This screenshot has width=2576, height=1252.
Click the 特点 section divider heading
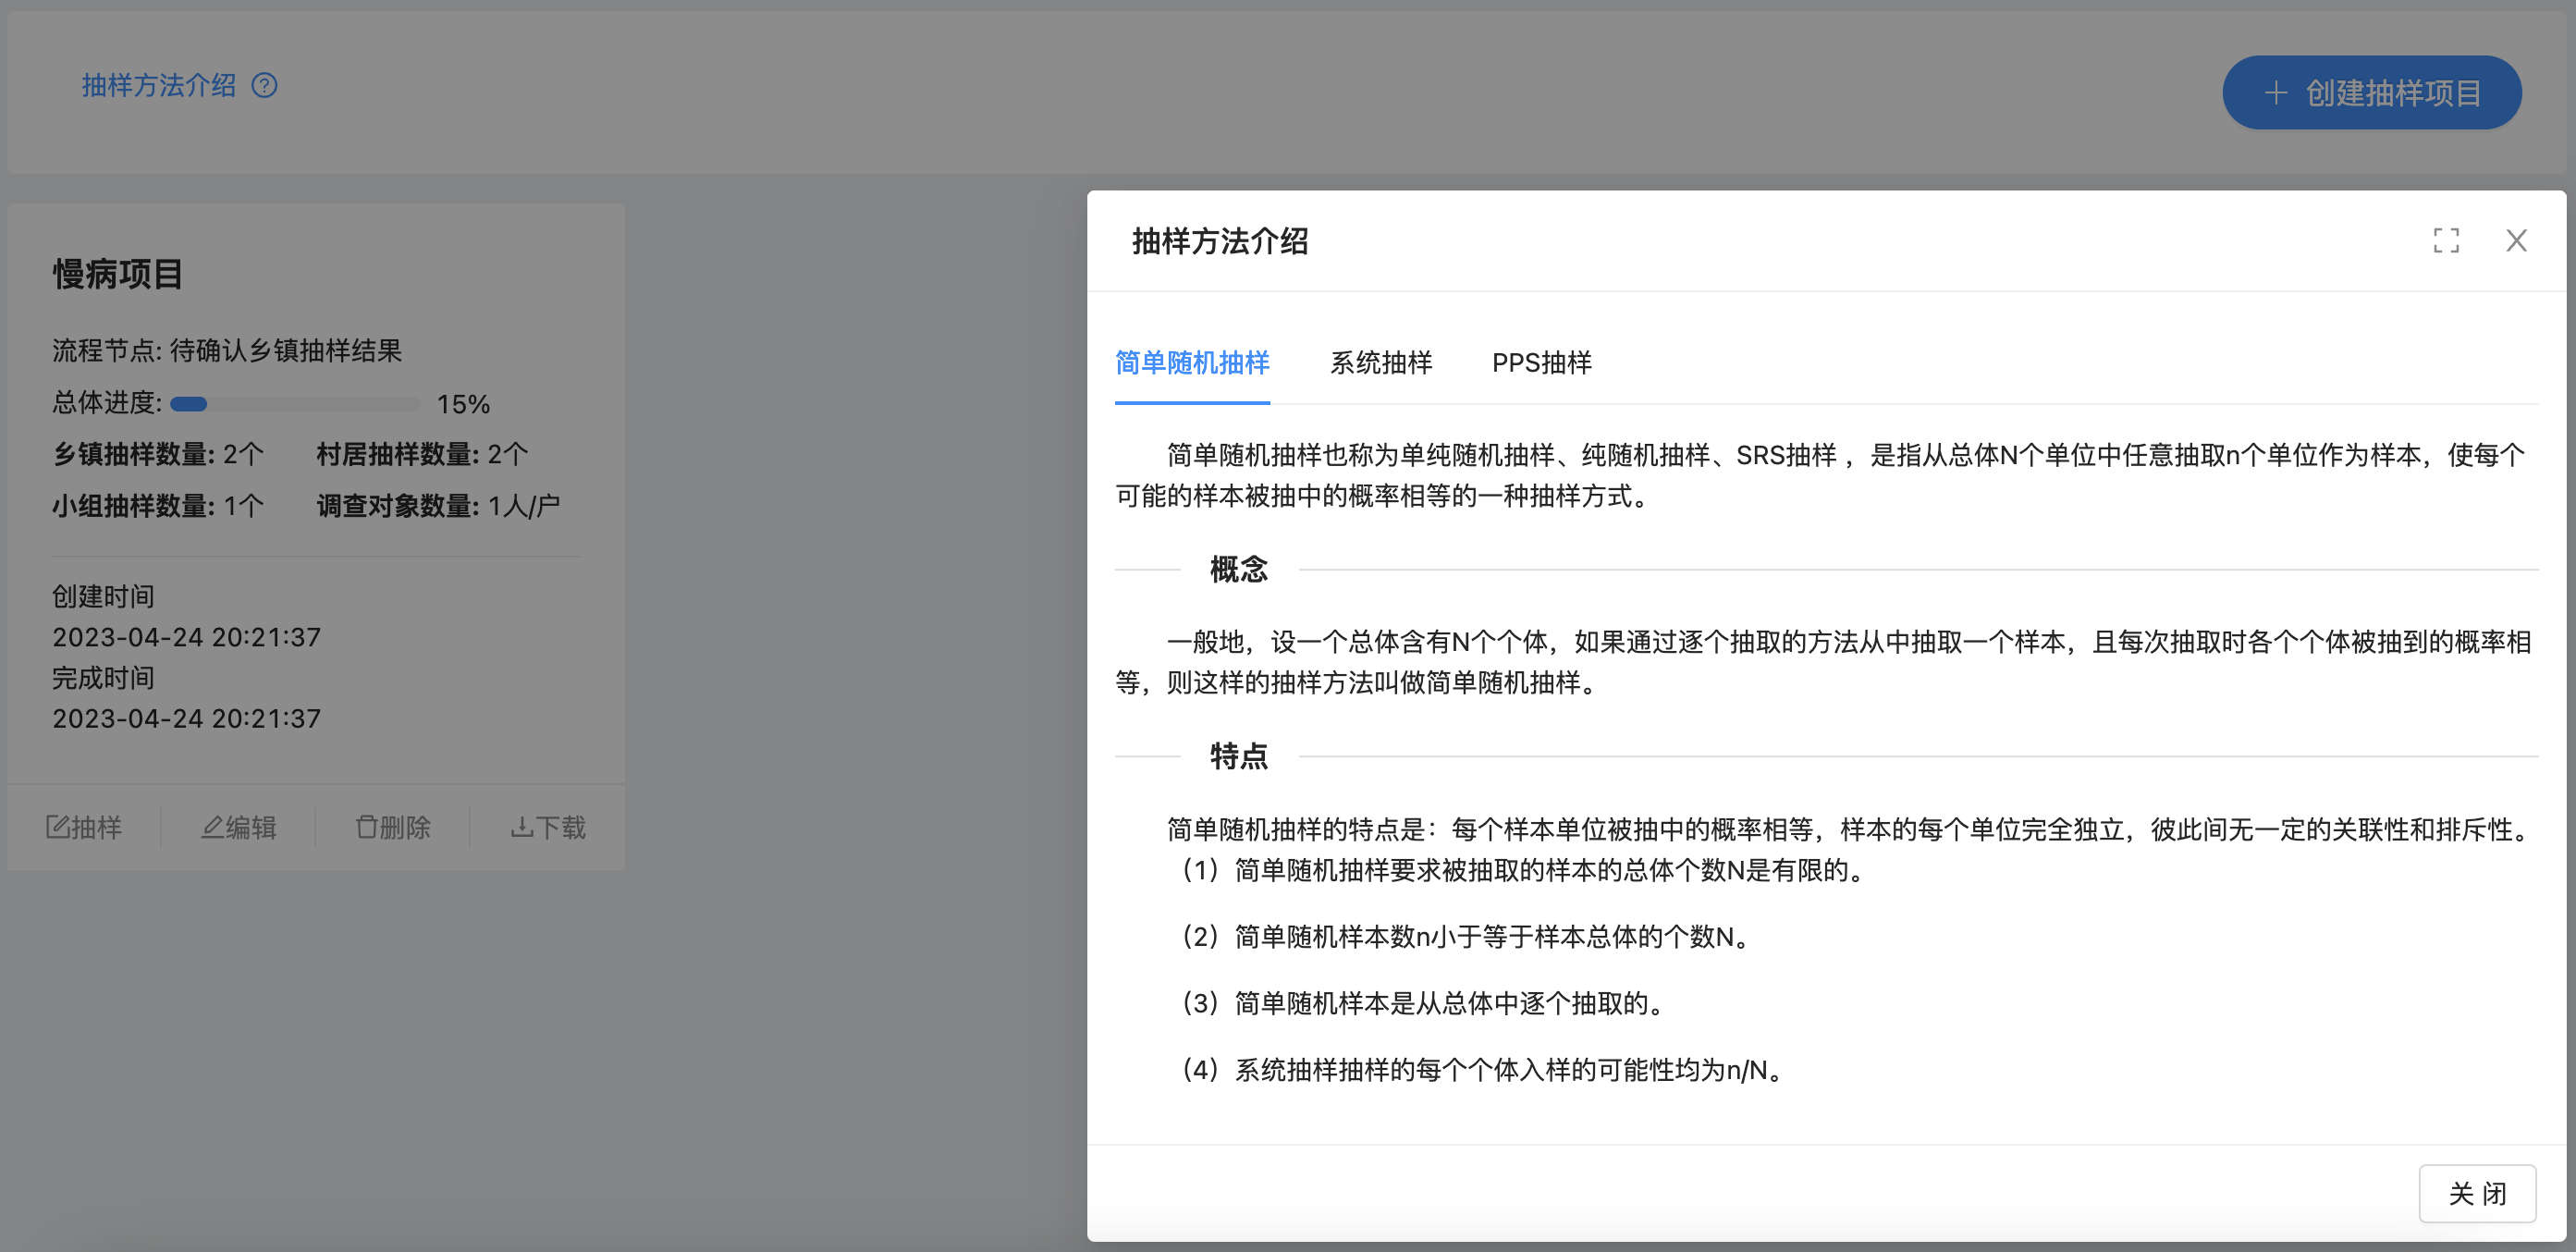coord(1238,756)
